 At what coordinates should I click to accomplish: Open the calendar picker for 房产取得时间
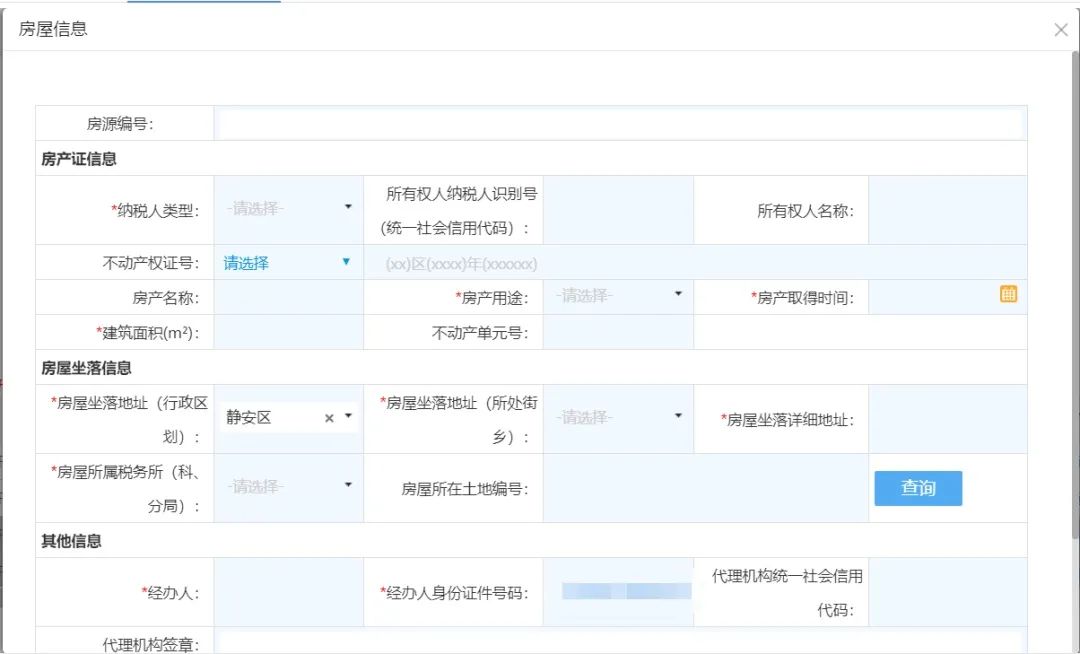pos(1008,294)
